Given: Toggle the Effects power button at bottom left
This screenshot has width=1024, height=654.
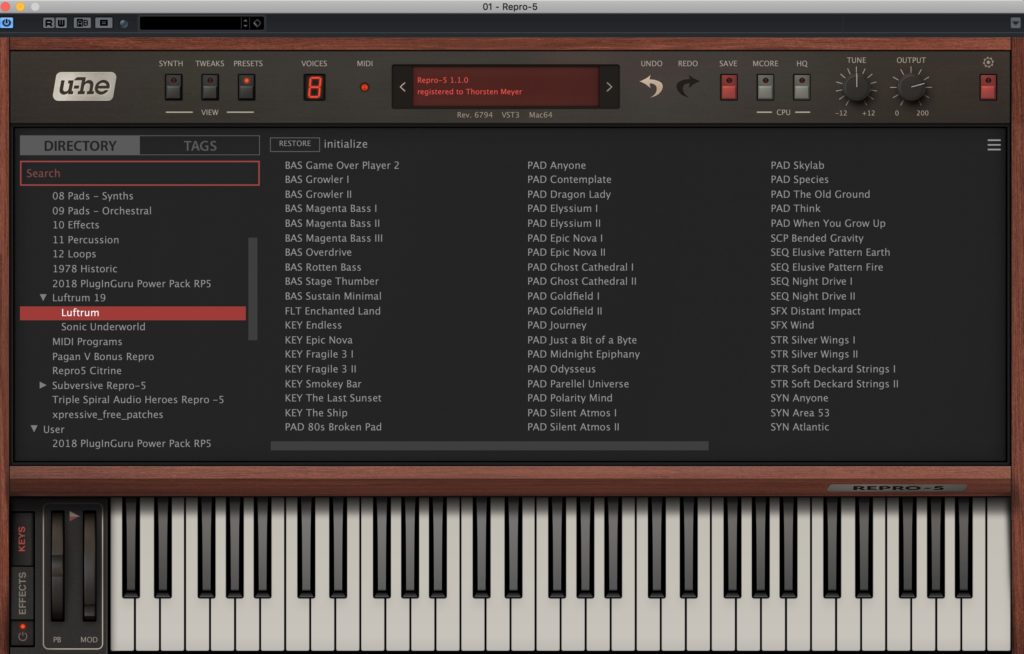Looking at the screenshot, I should [x=22, y=632].
